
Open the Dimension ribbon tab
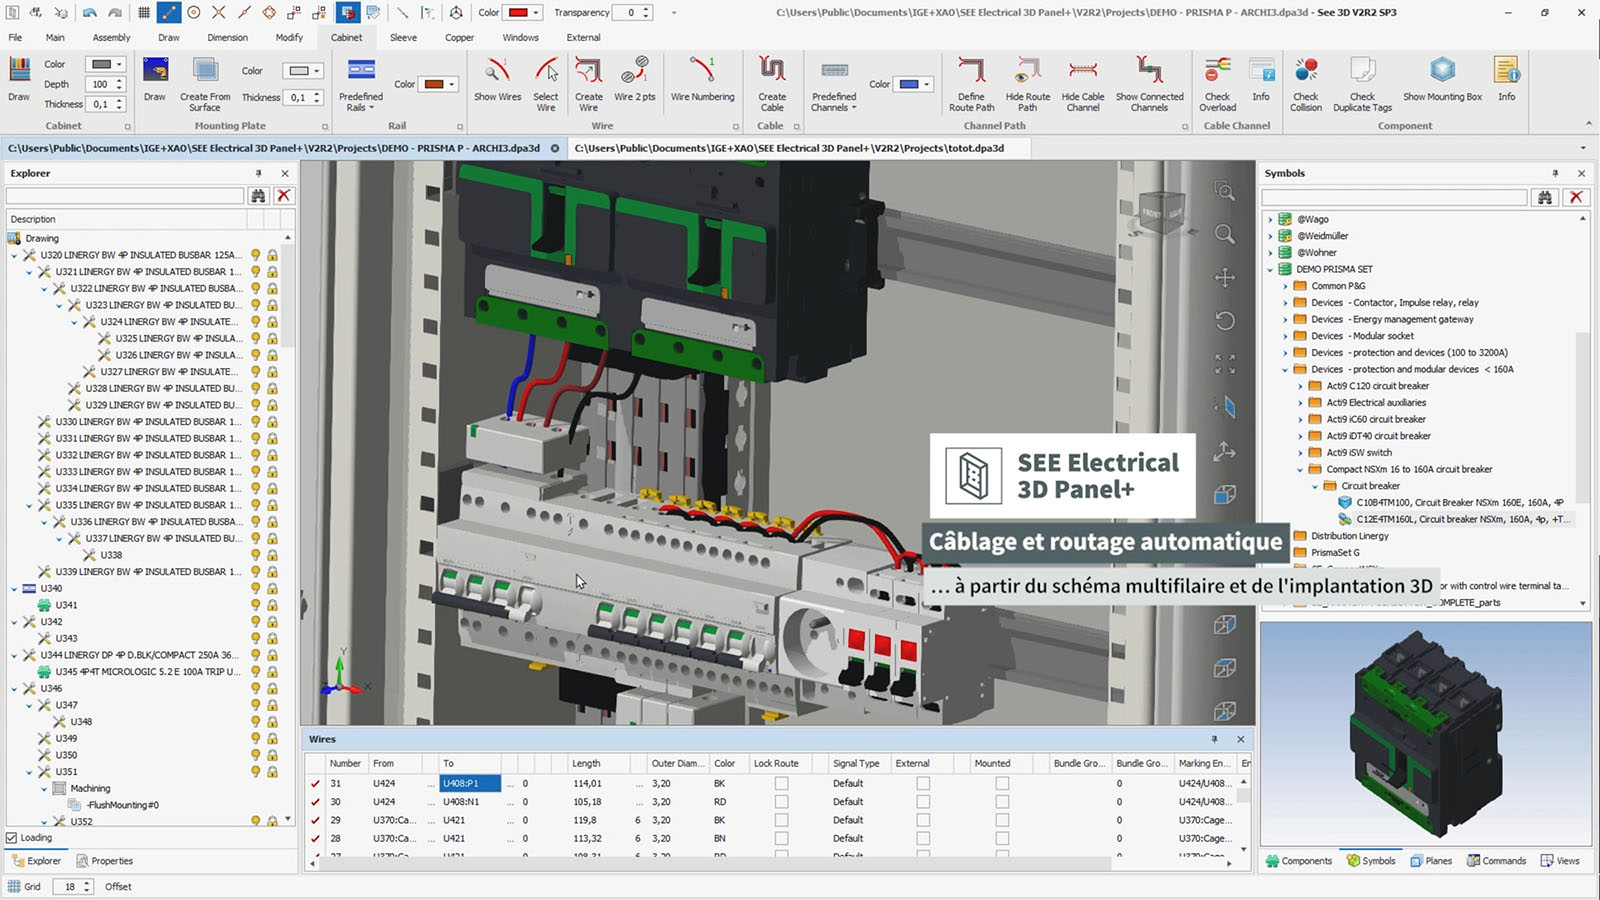[x=227, y=37]
